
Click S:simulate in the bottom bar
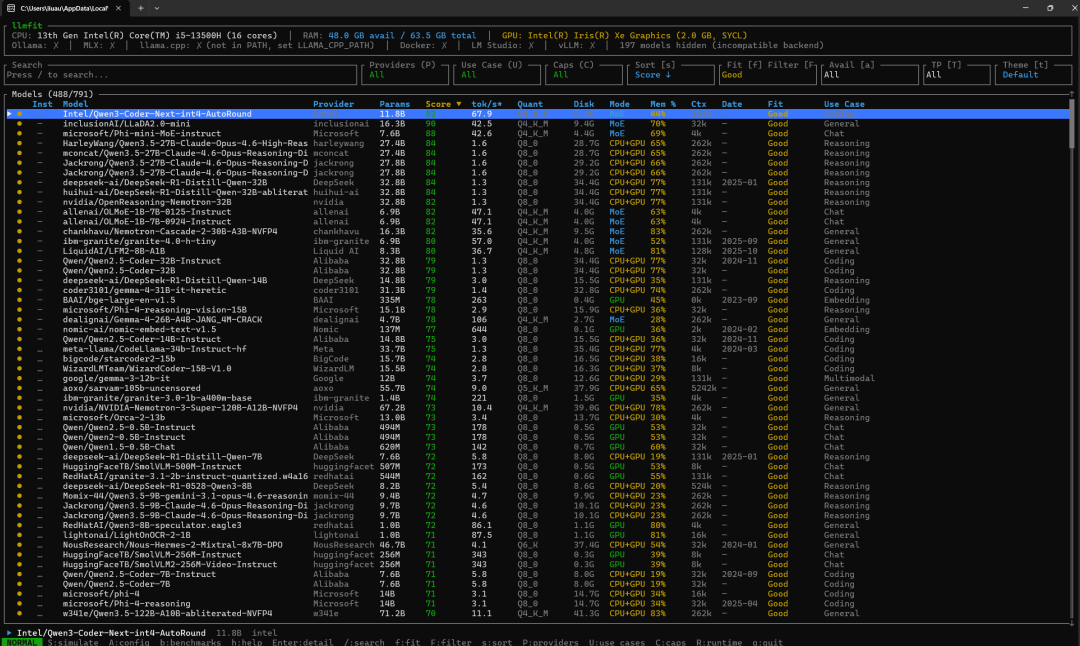(x=73, y=642)
